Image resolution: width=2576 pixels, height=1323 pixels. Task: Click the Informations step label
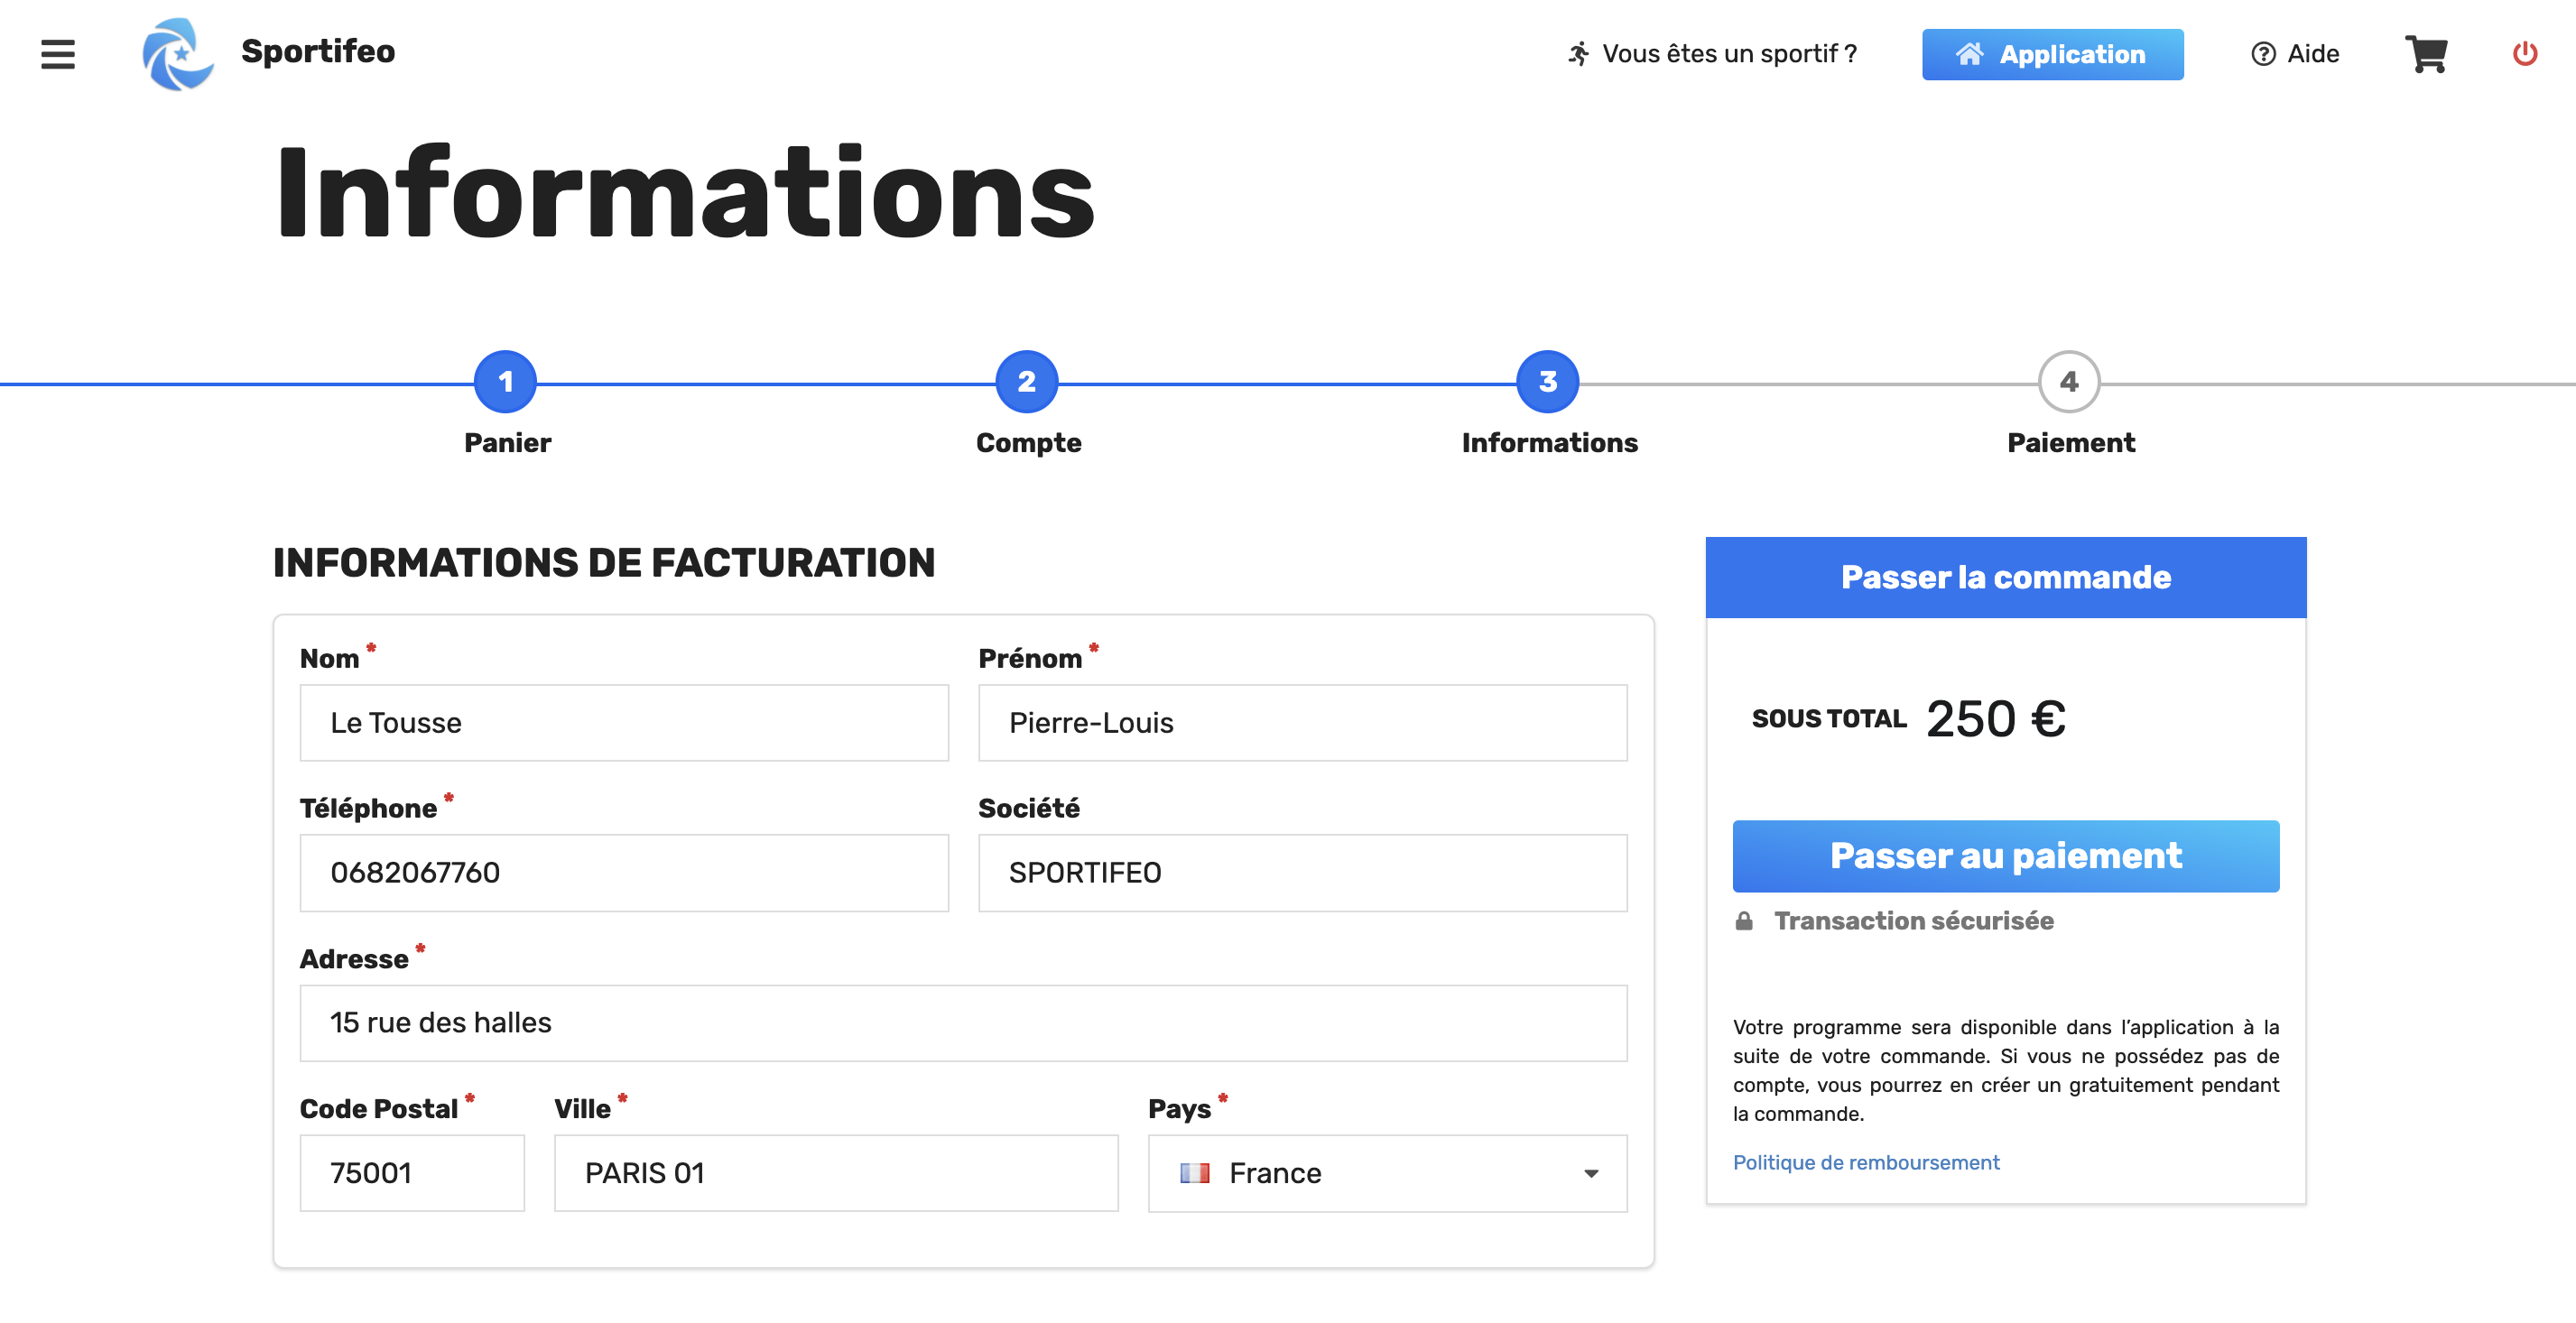click(x=1549, y=443)
